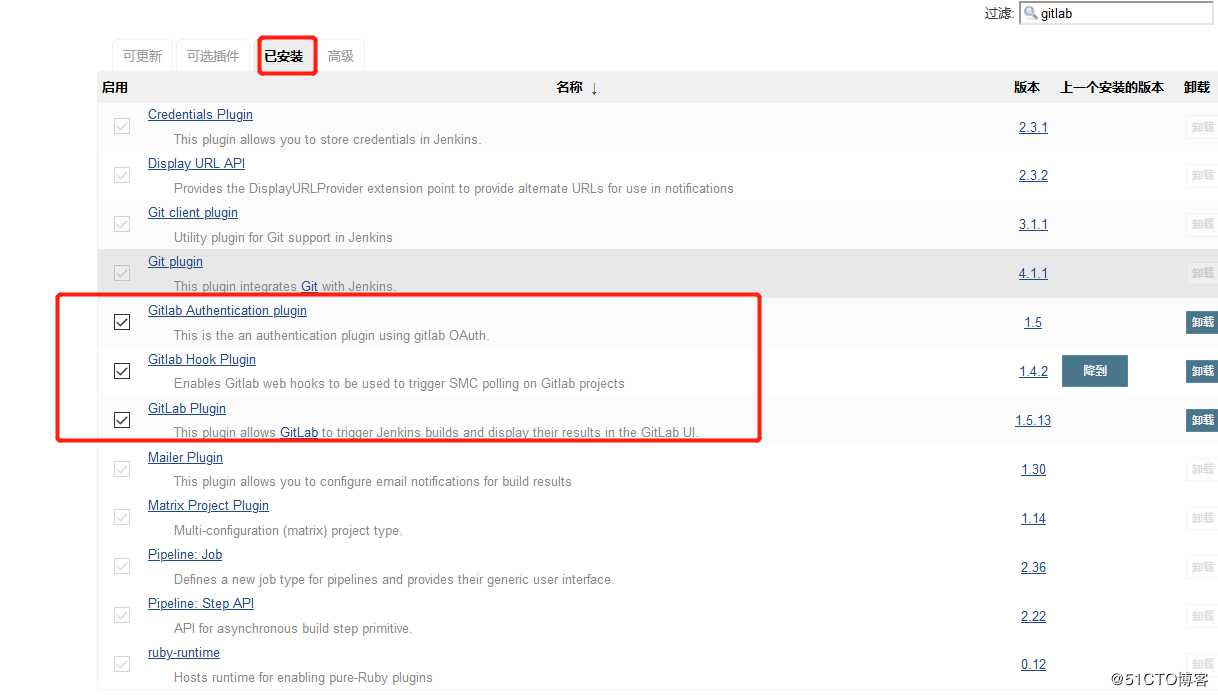Click the GitLab link in GitLab Plugin description
This screenshot has width=1218, height=696.
299,432
